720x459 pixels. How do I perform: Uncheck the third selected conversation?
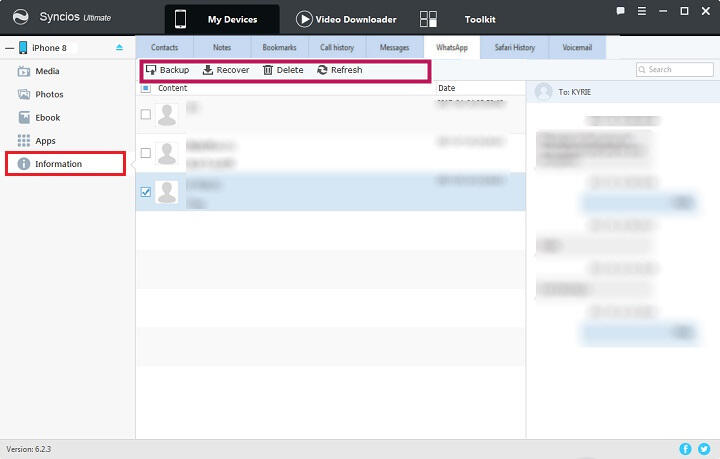[x=146, y=192]
